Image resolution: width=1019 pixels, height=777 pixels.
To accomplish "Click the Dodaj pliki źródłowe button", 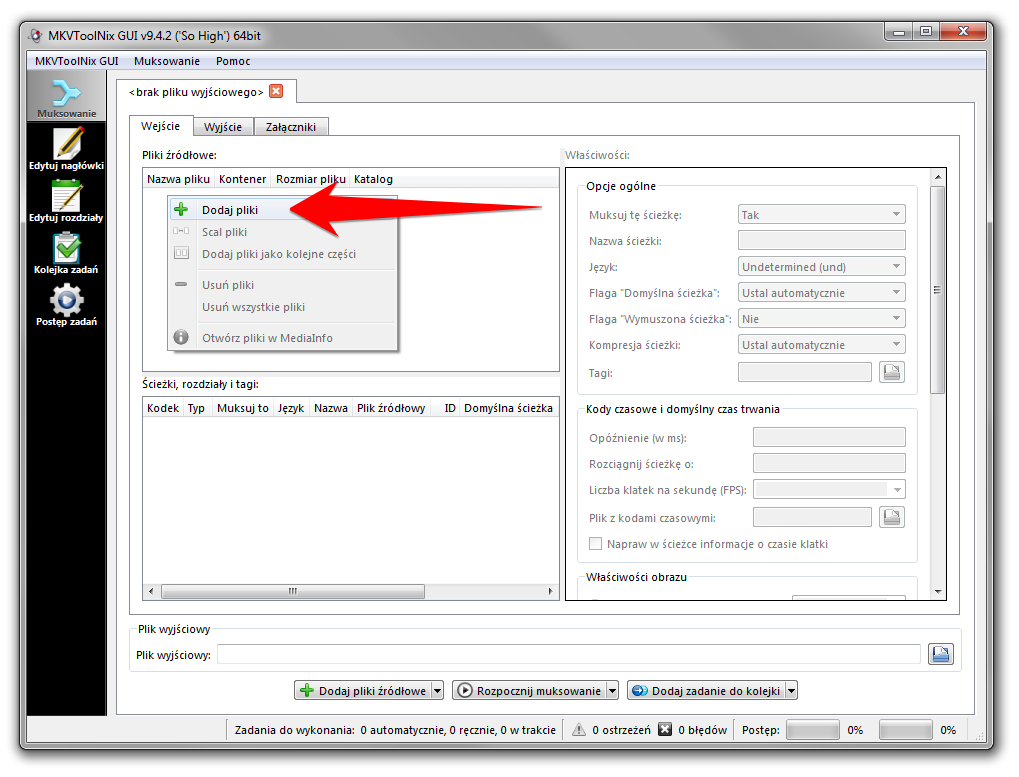I will (363, 691).
